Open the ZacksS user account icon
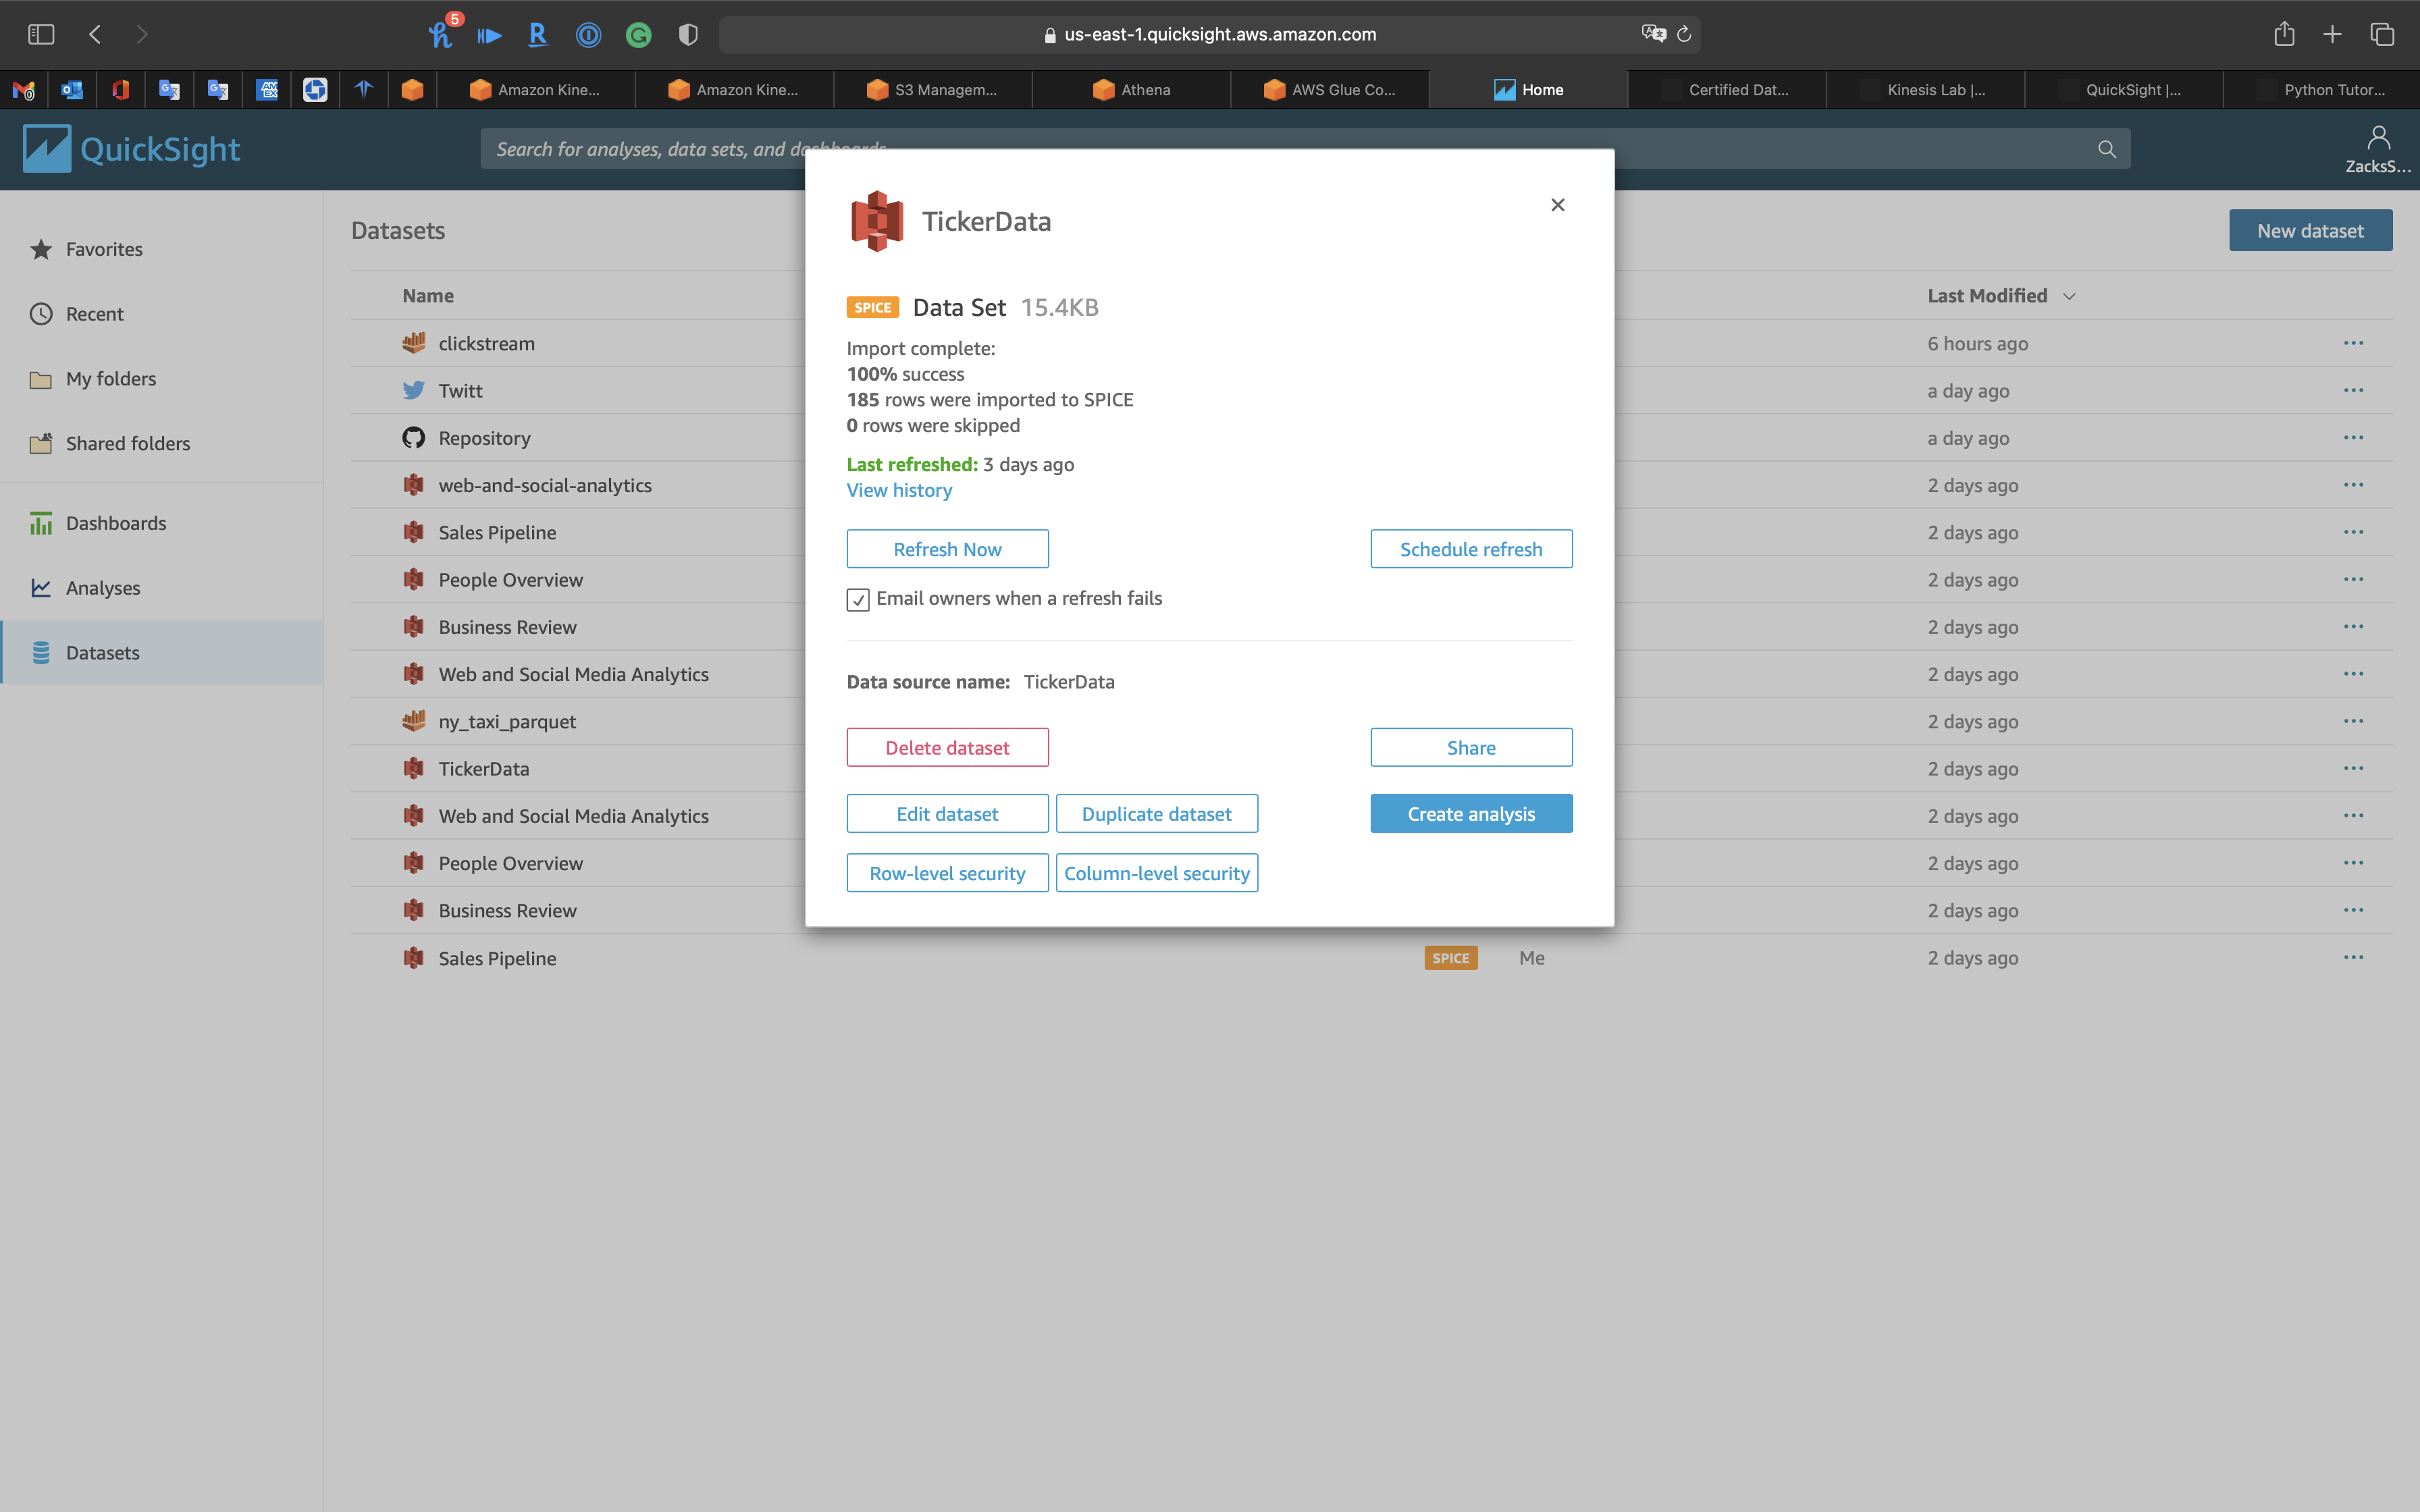The image size is (2420, 1512). [x=2378, y=138]
